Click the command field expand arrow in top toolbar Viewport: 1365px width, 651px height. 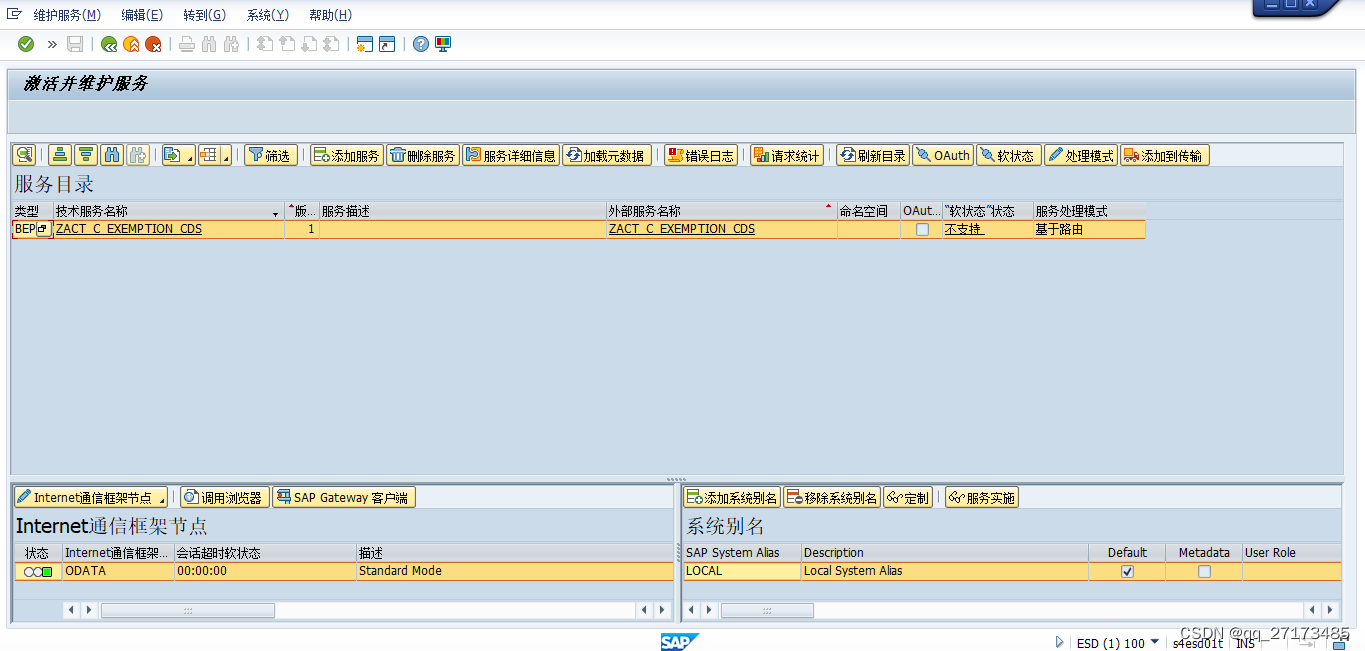(x=52, y=44)
